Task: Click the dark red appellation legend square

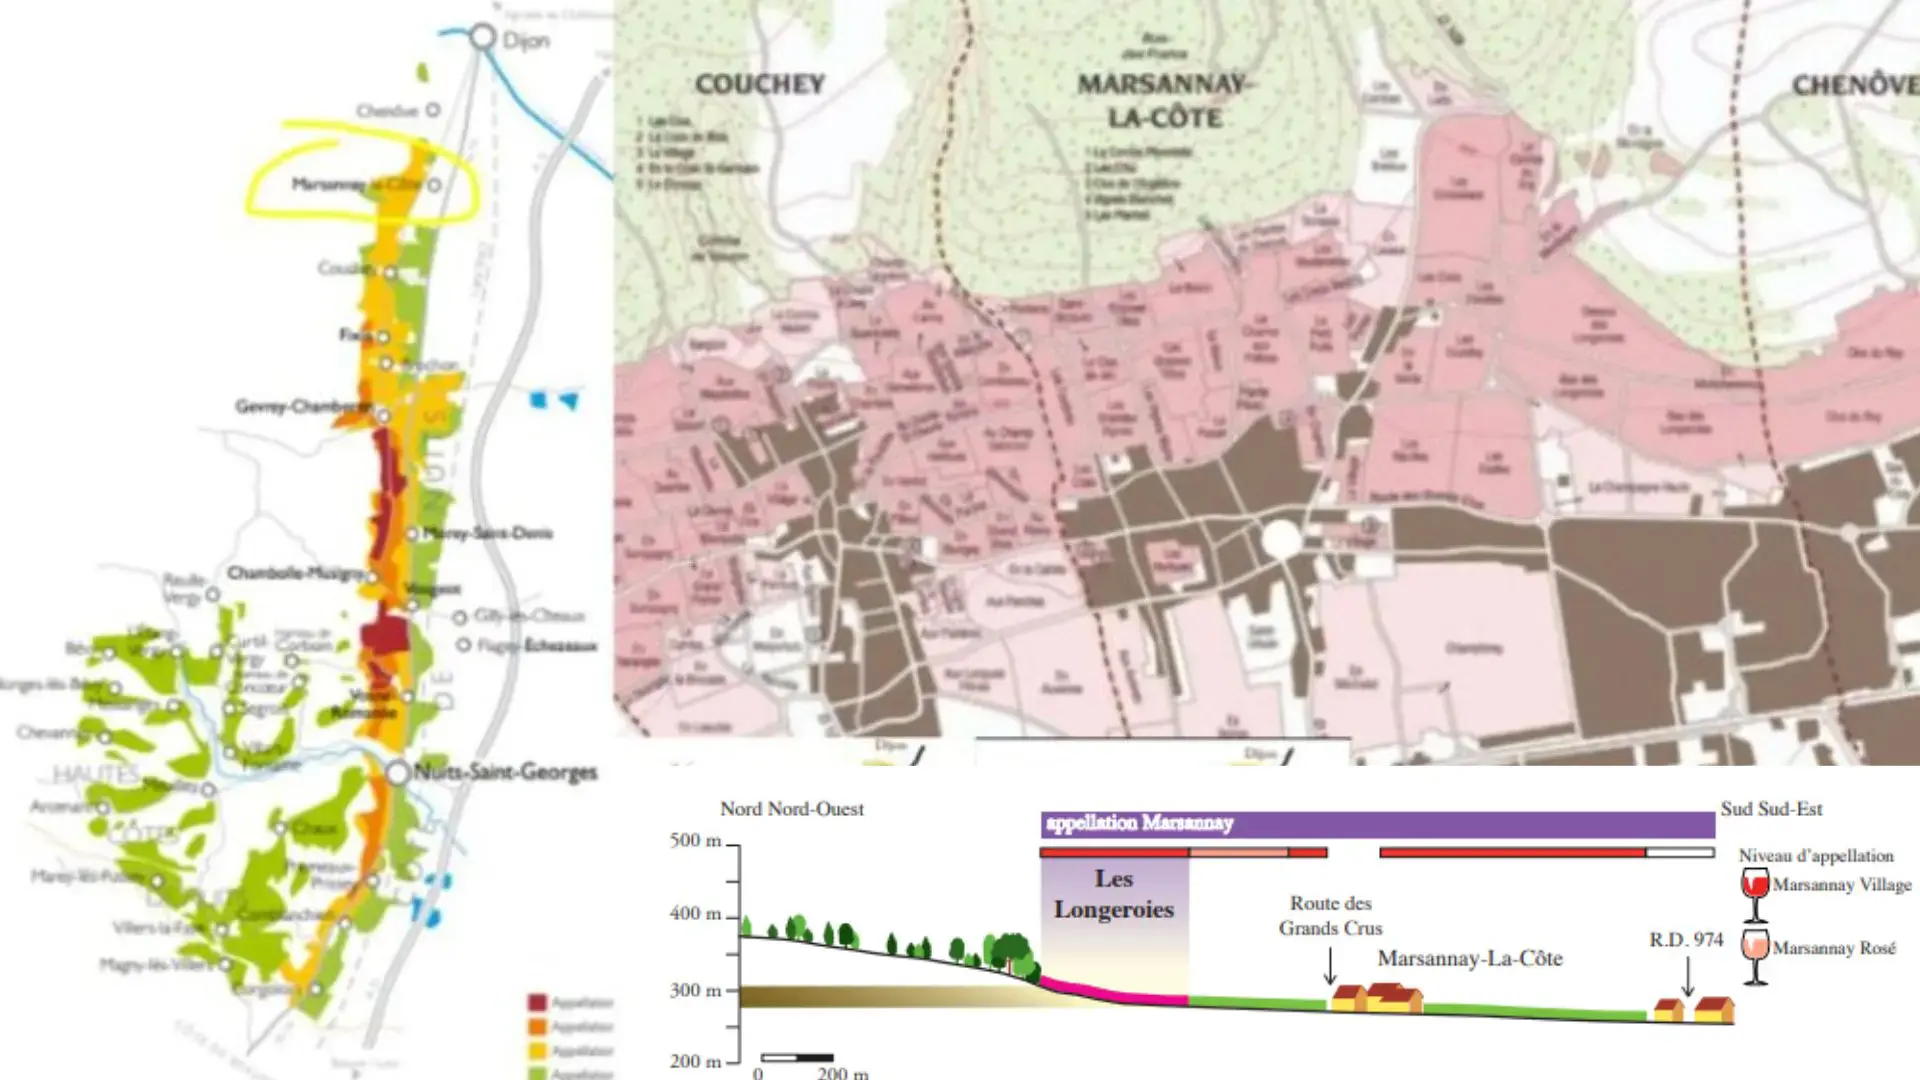Action: click(537, 1002)
